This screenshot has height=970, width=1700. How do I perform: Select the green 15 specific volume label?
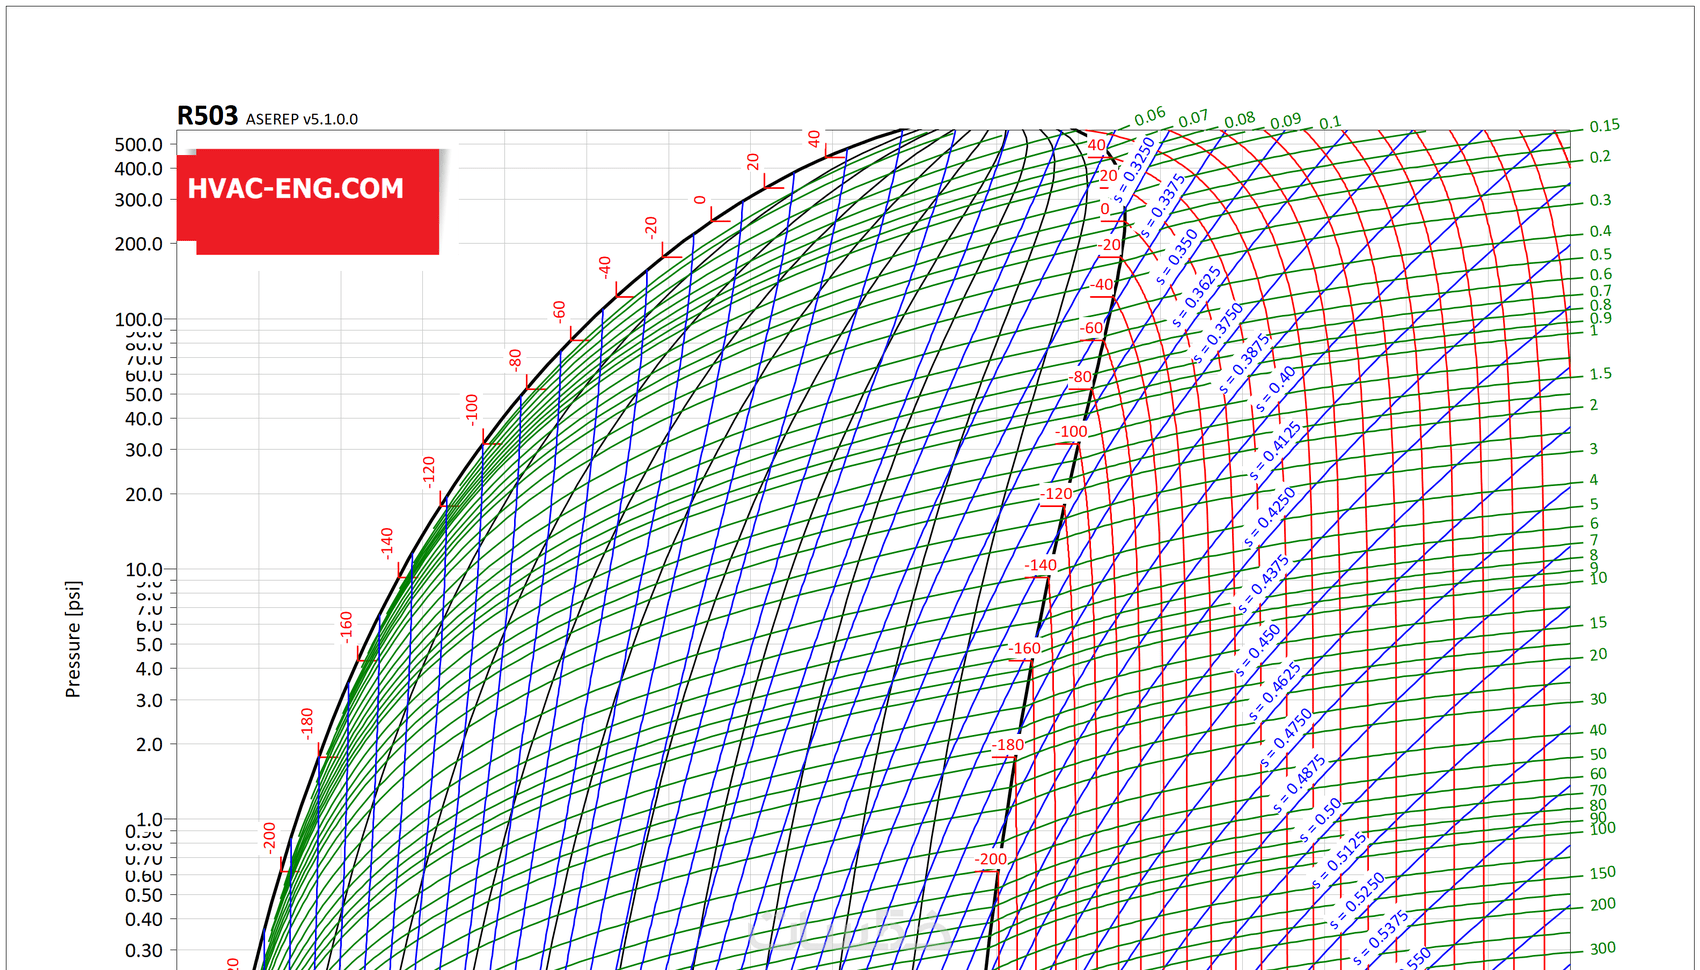tap(1598, 623)
